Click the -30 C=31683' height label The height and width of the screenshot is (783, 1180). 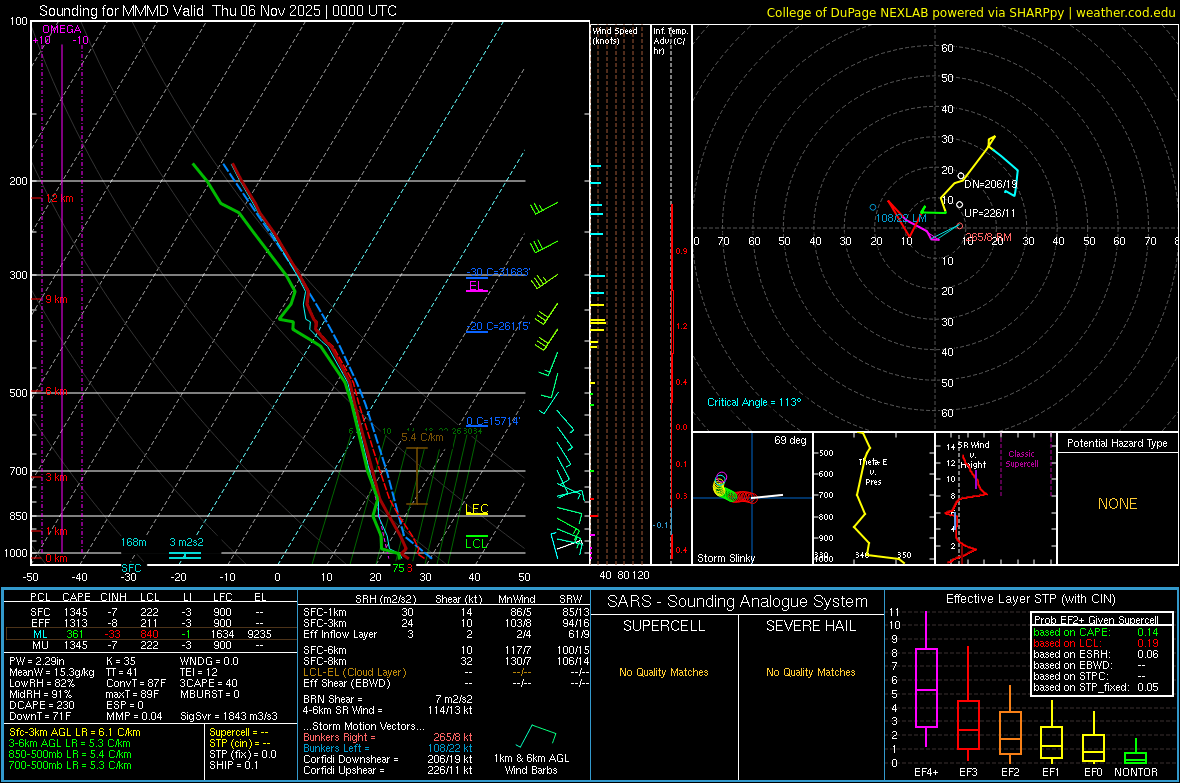(498, 272)
